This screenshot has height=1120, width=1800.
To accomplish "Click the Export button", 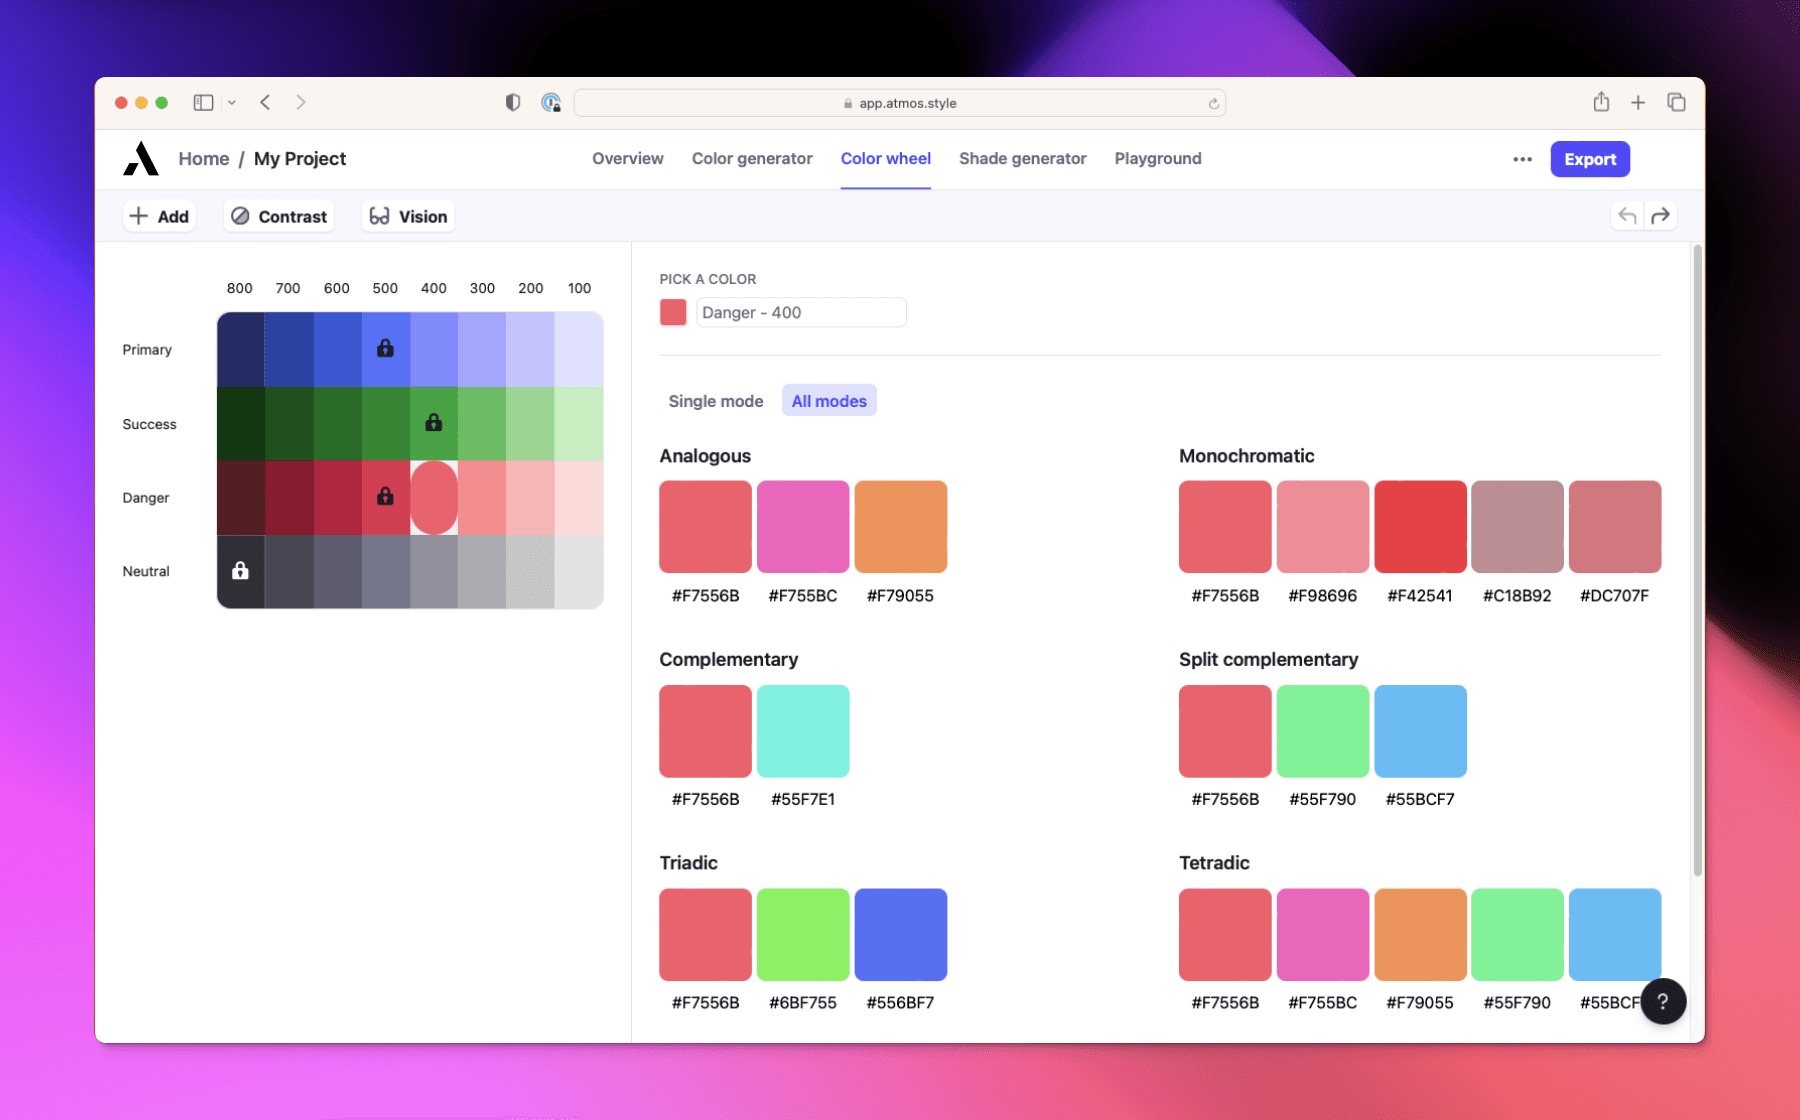I will [x=1589, y=159].
